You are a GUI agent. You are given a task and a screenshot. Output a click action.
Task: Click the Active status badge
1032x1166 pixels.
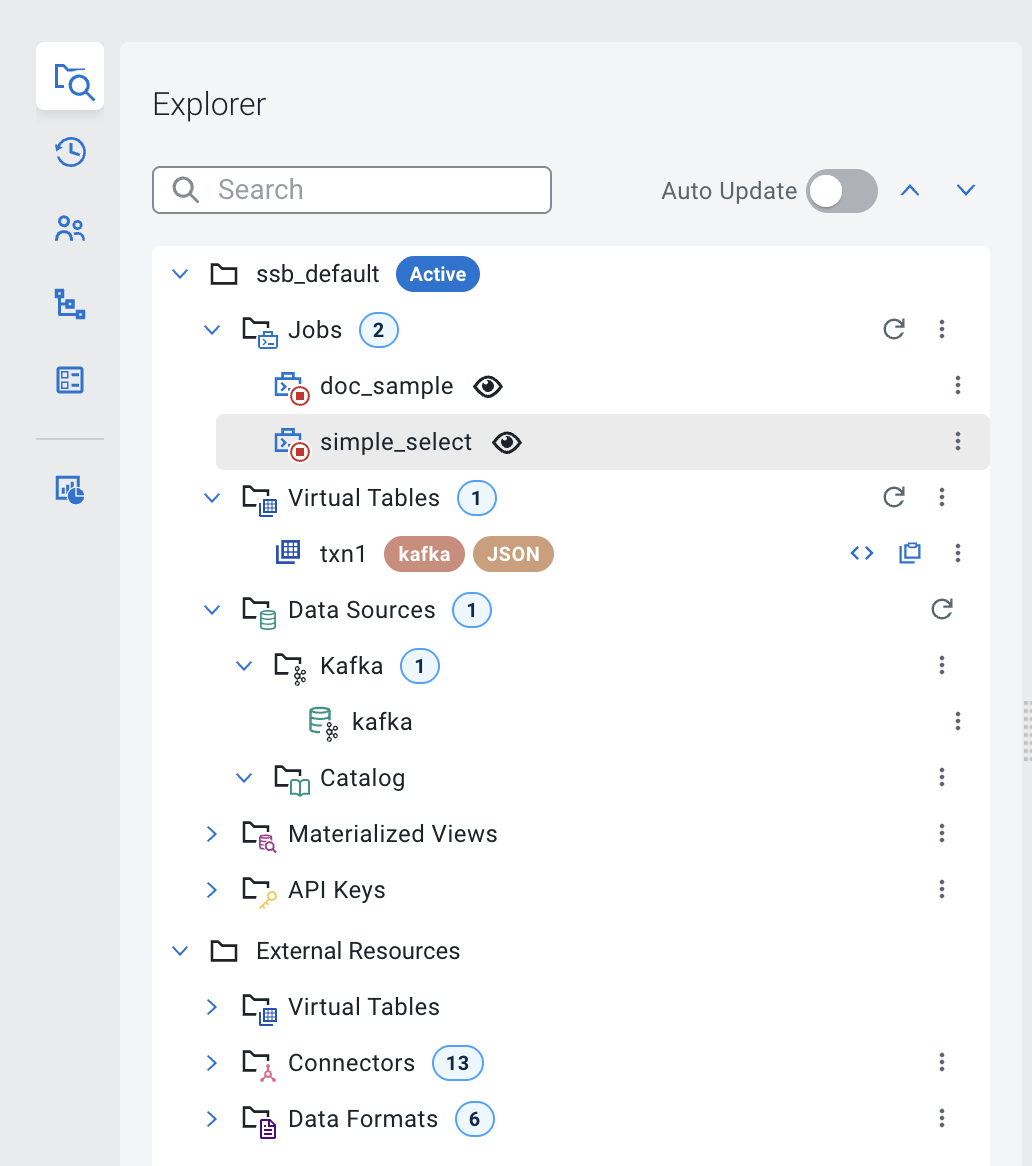click(437, 273)
